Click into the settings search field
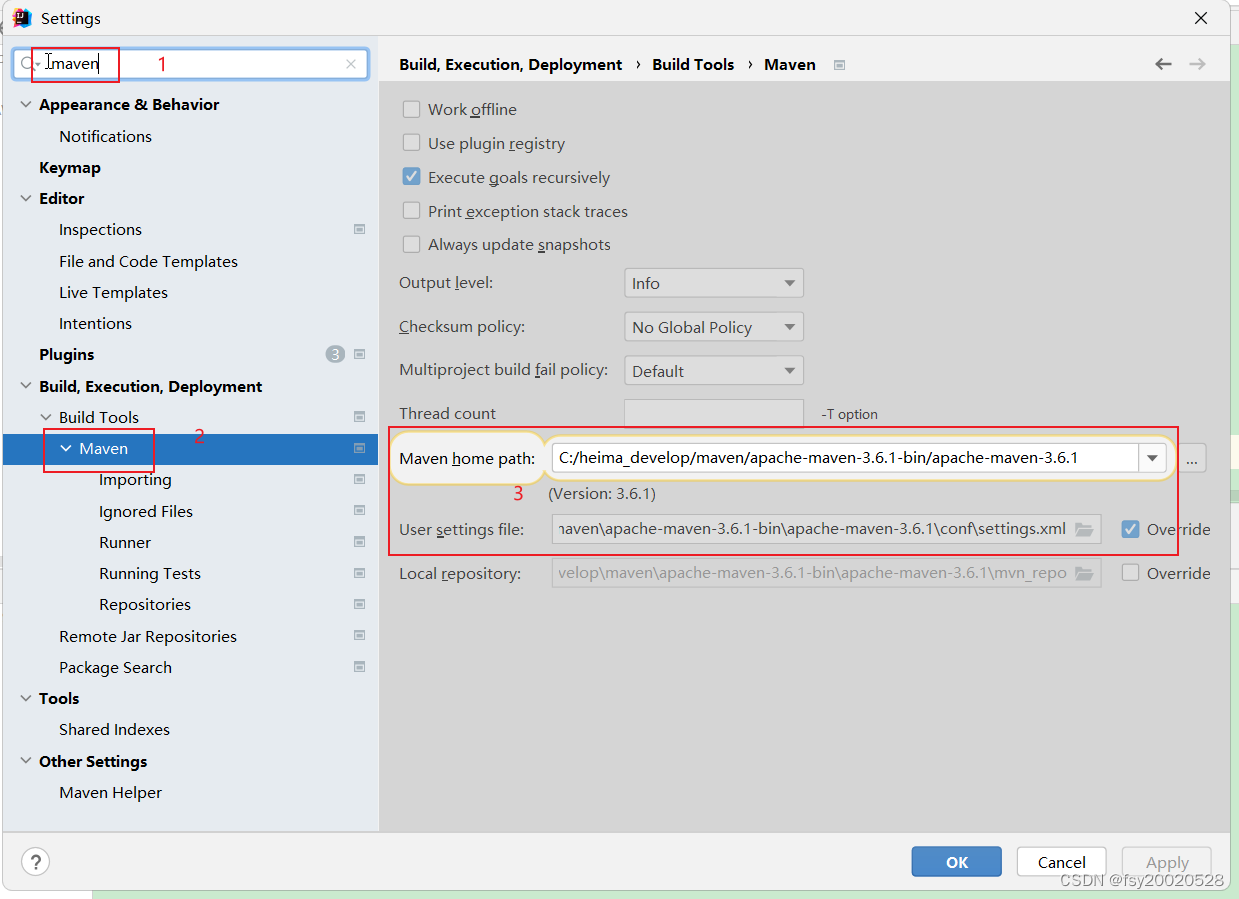Viewport: 1239px width, 899px height. pyautogui.click(x=190, y=64)
